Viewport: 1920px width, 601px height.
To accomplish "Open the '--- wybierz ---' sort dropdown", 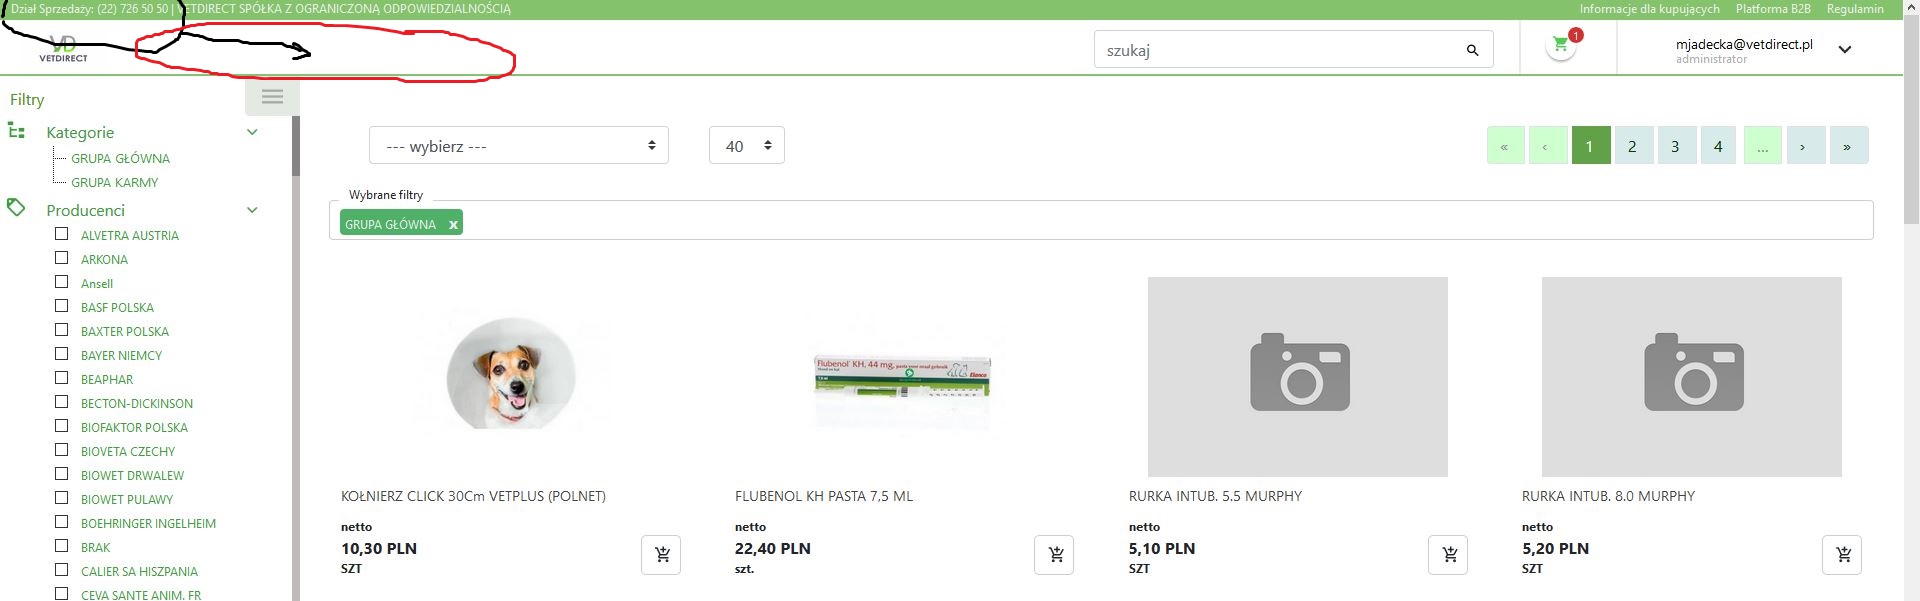I will pos(518,146).
